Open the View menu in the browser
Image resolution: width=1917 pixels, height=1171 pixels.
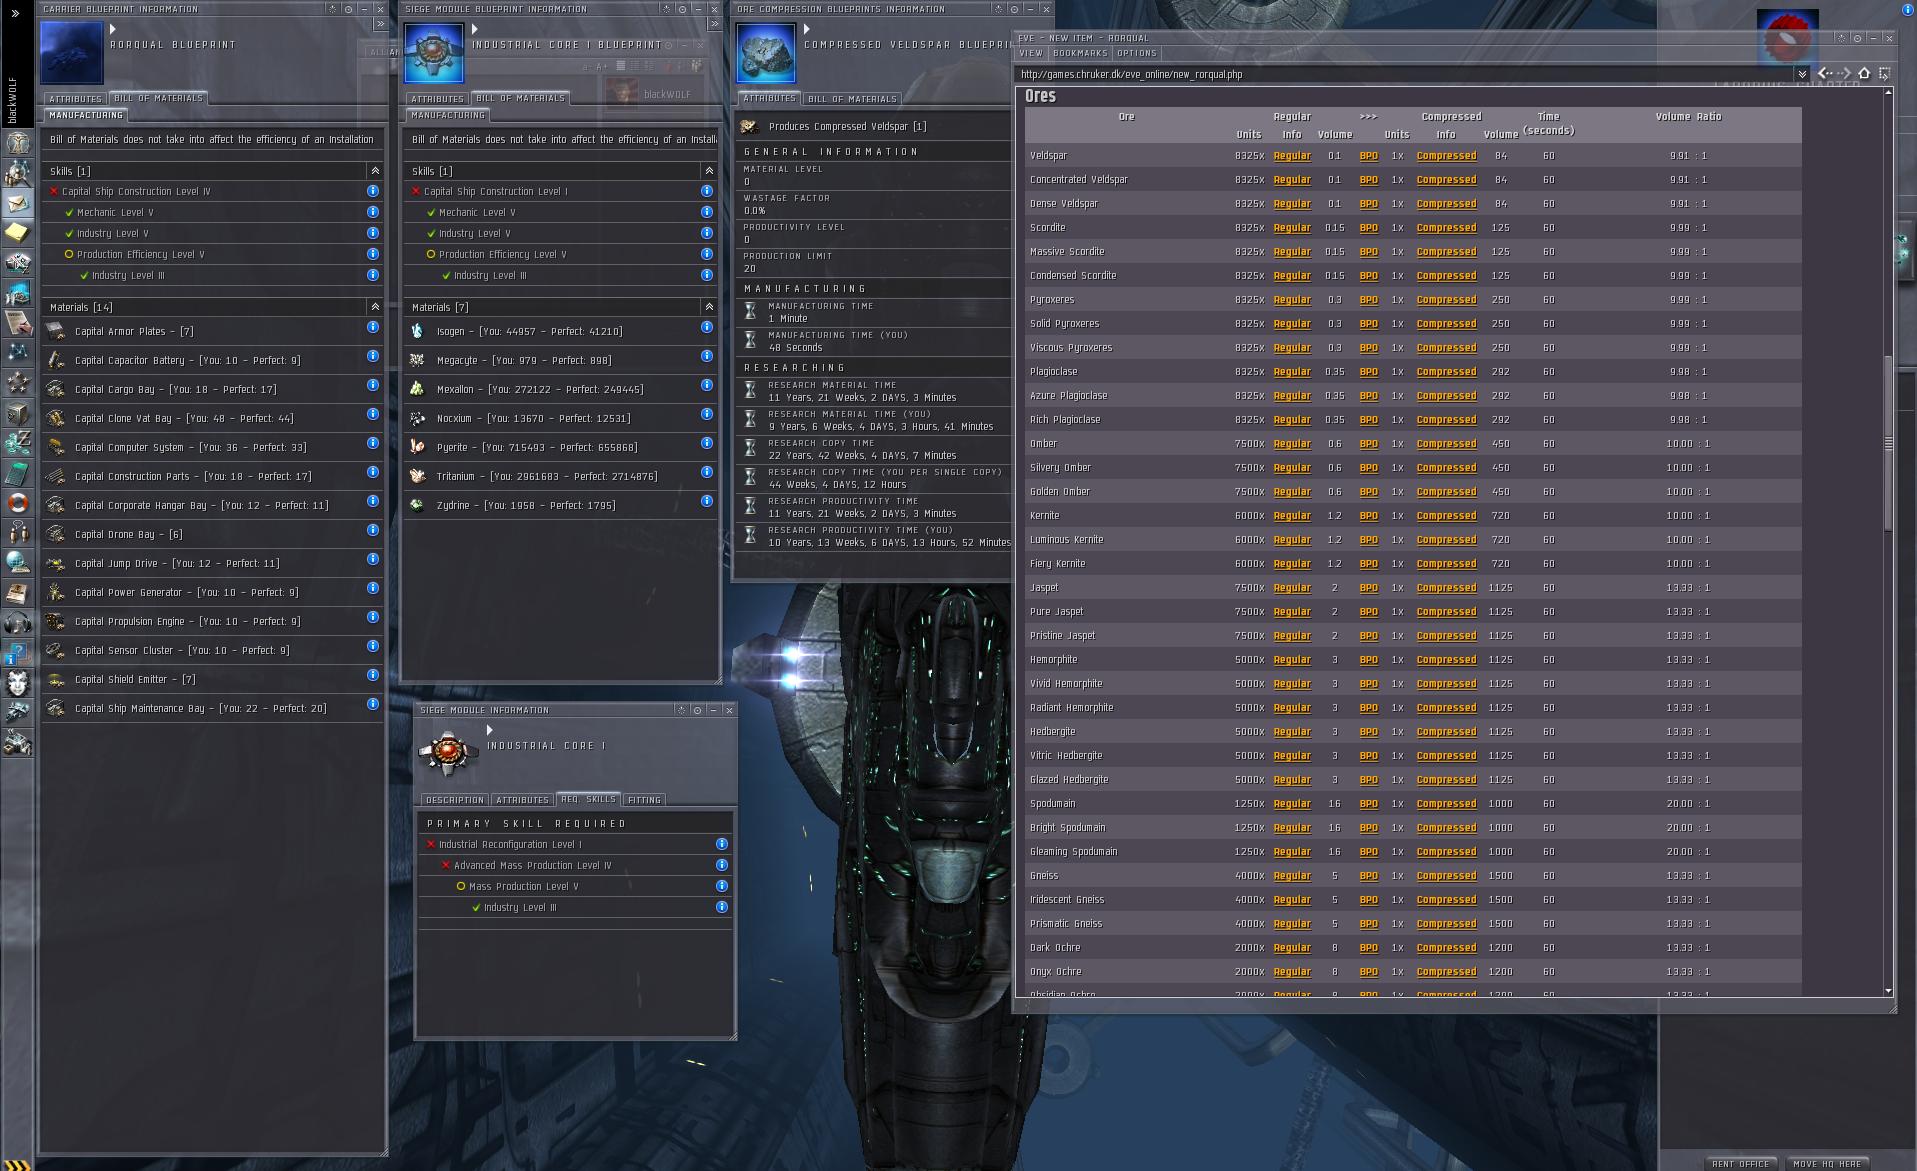(x=1030, y=53)
